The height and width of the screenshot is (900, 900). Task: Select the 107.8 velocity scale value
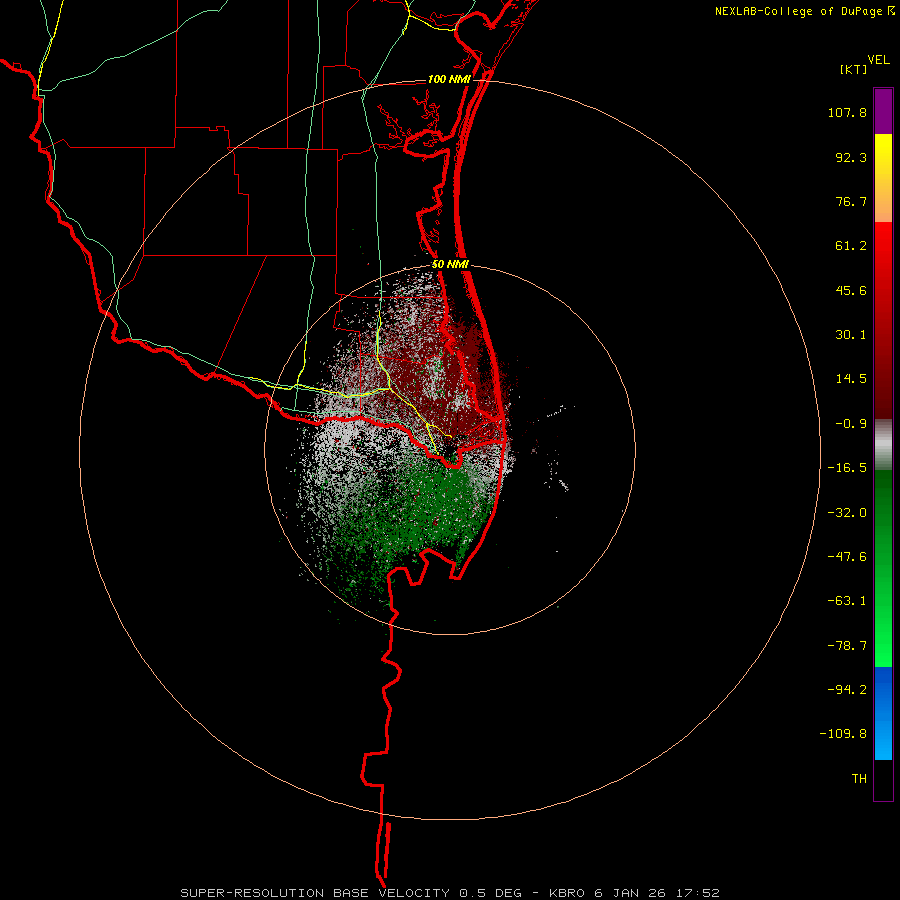(x=847, y=112)
